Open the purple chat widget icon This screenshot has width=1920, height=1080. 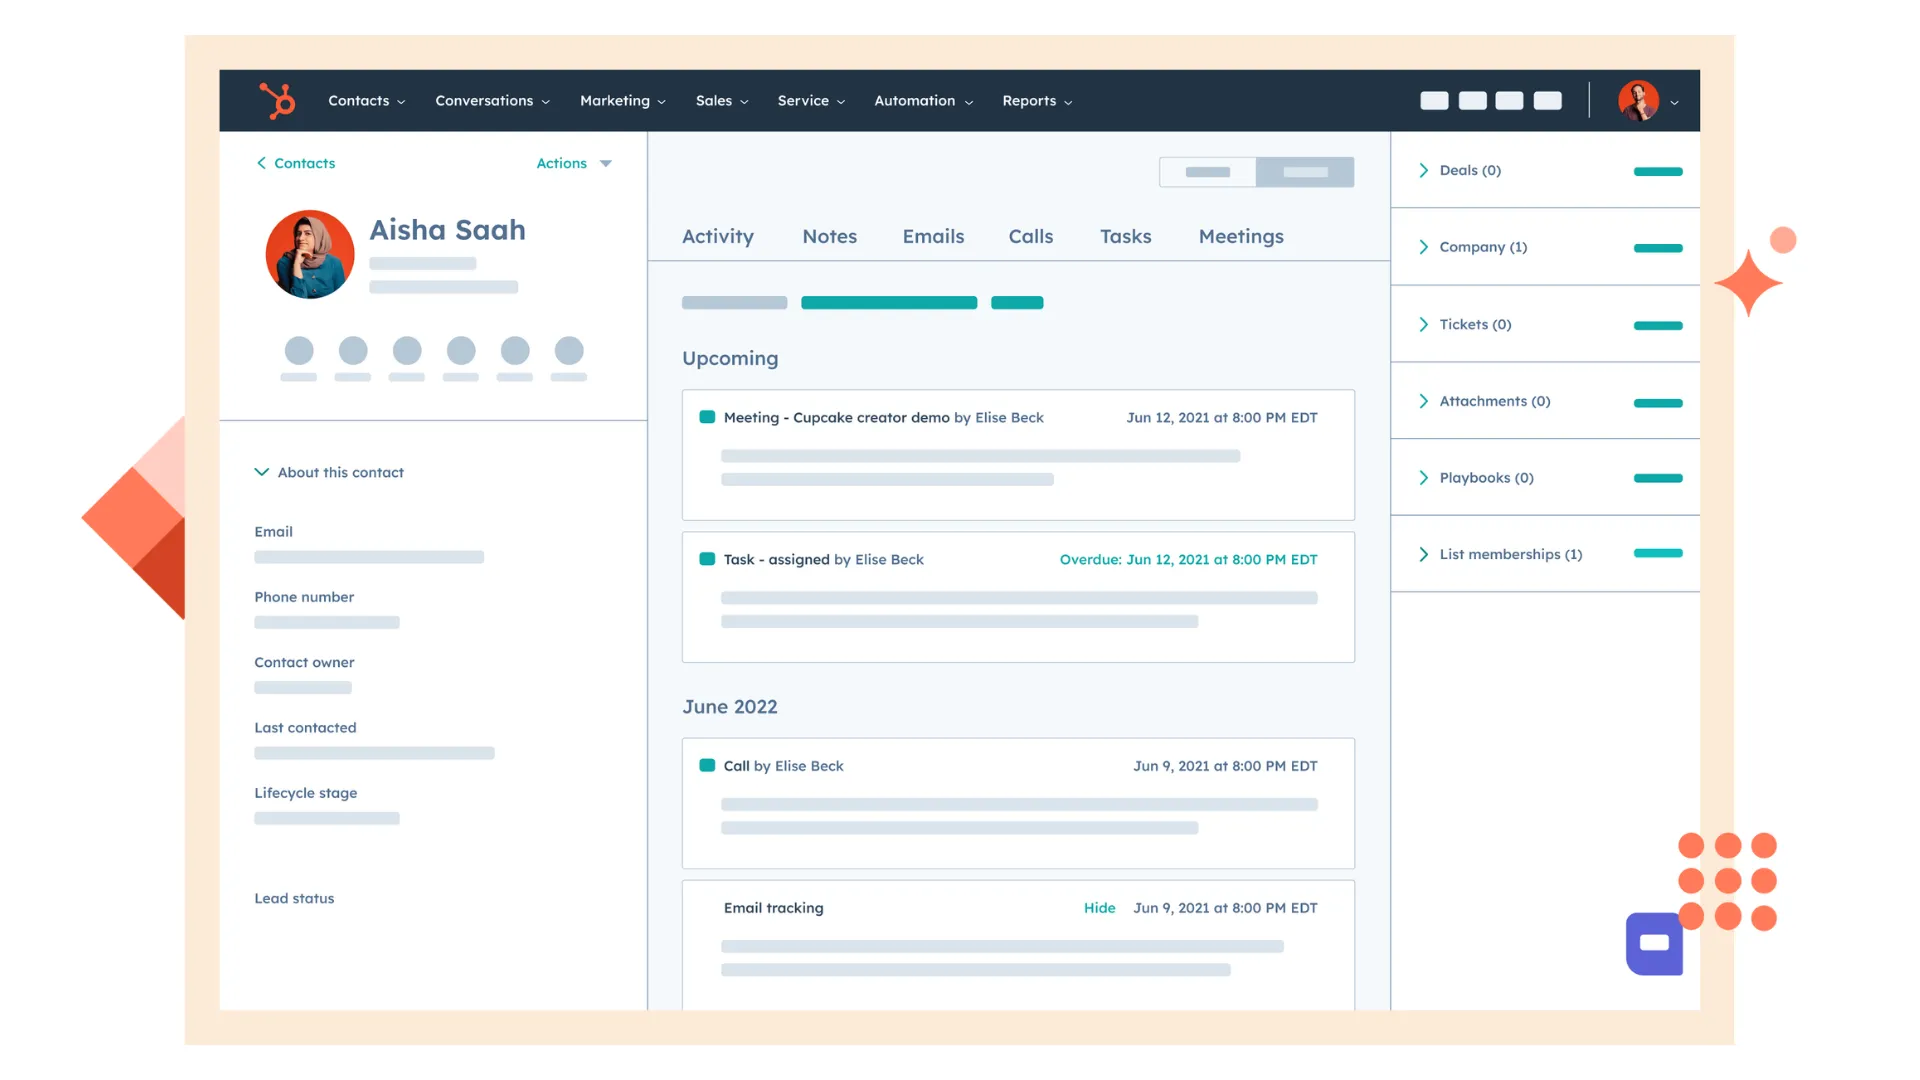point(1654,943)
